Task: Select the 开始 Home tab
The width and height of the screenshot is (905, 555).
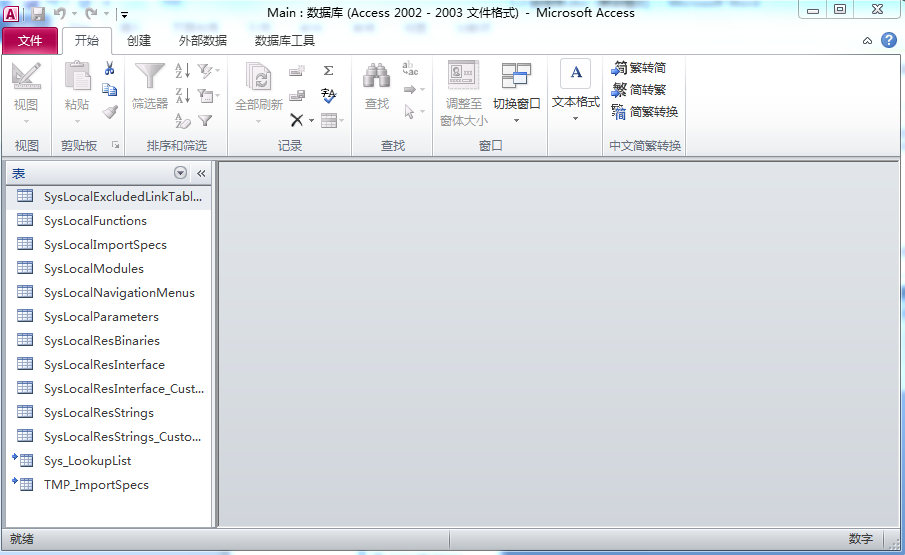Action: (x=87, y=40)
